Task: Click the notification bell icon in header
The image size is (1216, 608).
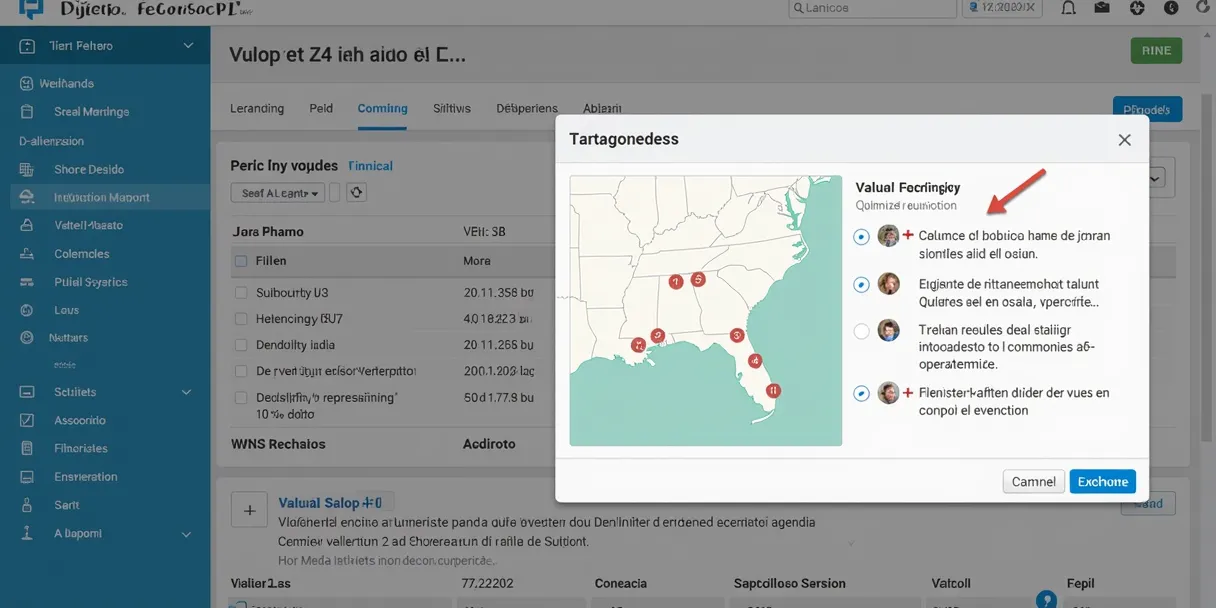Action: pyautogui.click(x=1068, y=8)
